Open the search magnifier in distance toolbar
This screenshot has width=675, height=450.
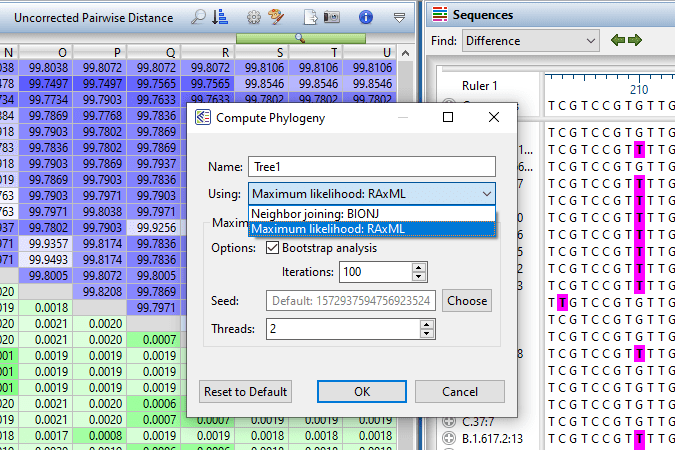[x=198, y=17]
